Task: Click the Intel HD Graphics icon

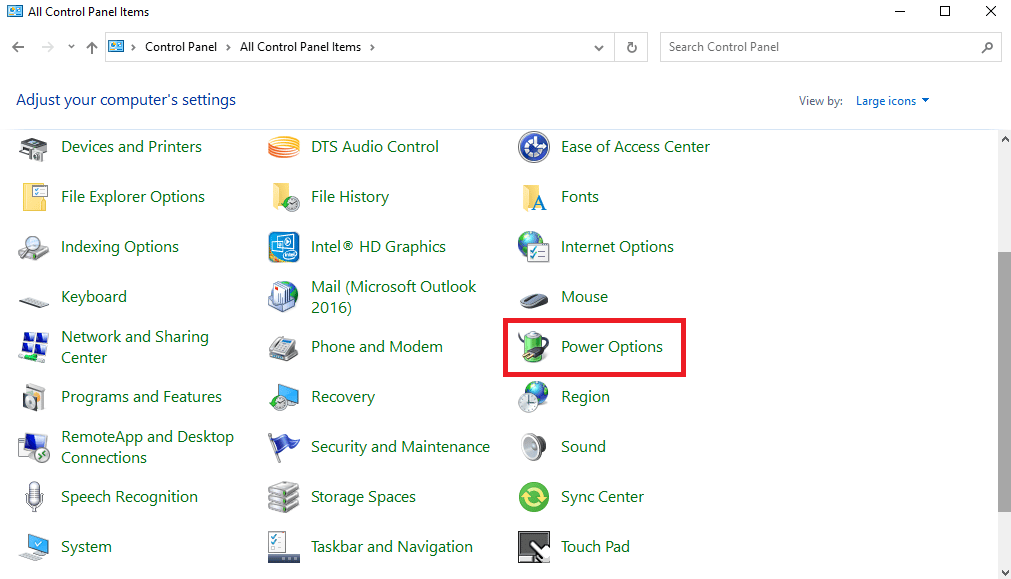Action: [x=284, y=247]
